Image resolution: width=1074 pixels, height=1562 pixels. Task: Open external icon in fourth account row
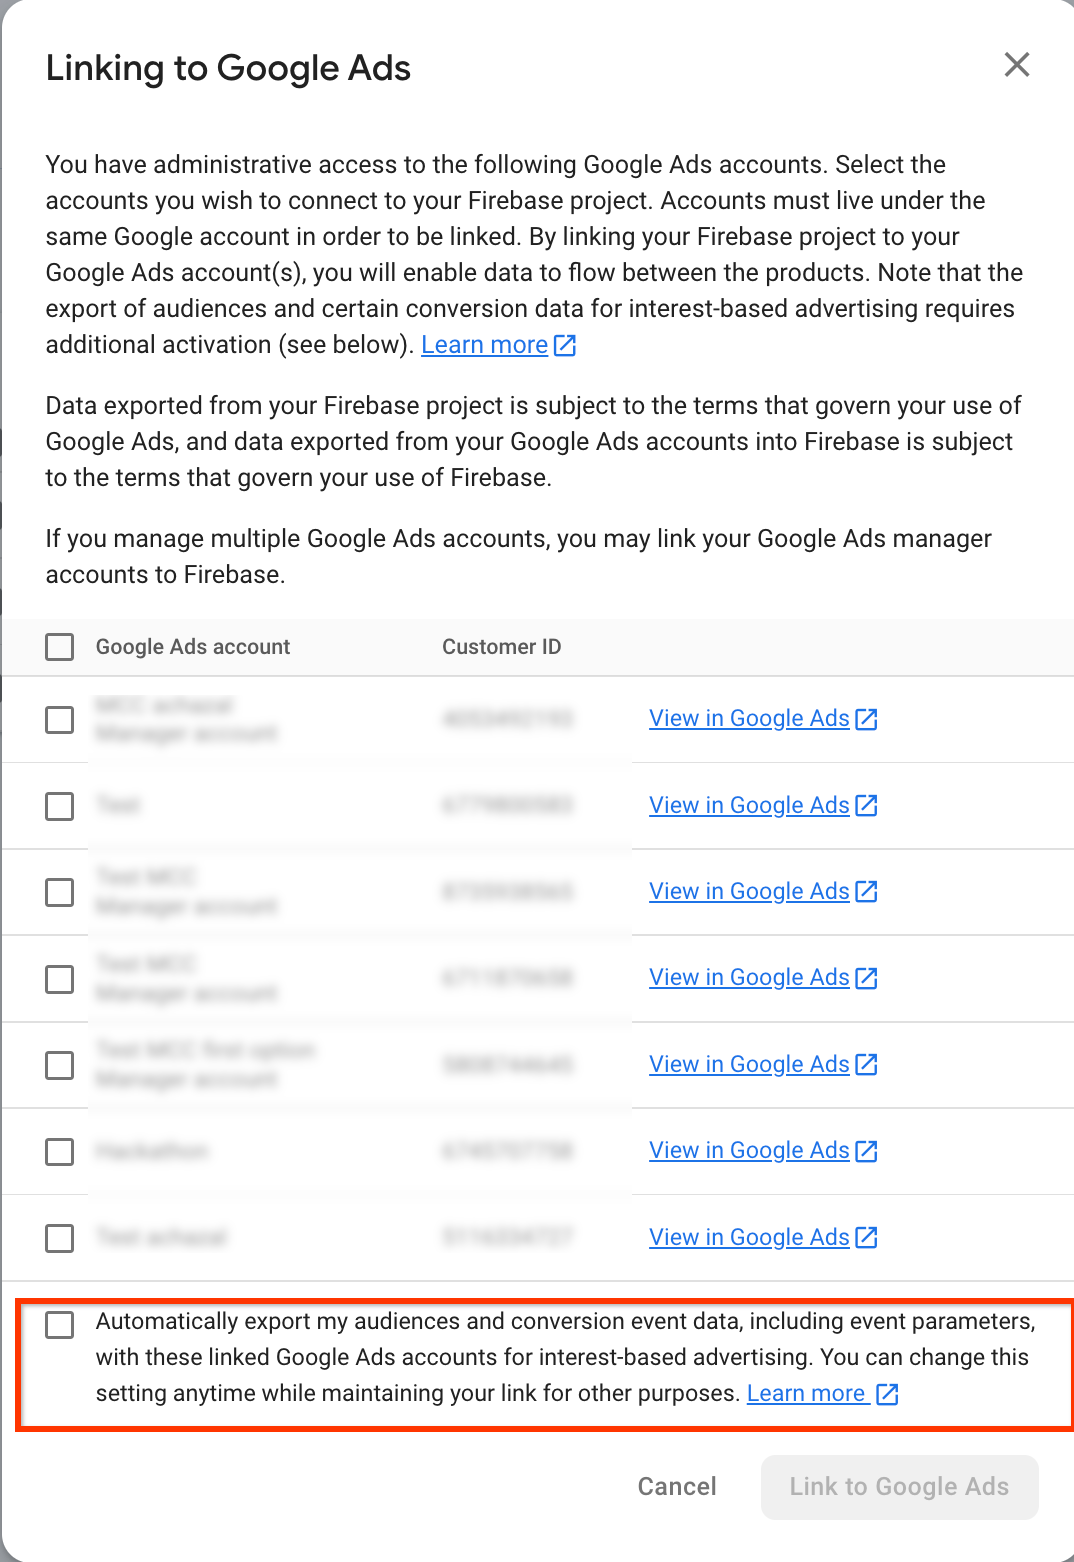pyautogui.click(x=867, y=978)
